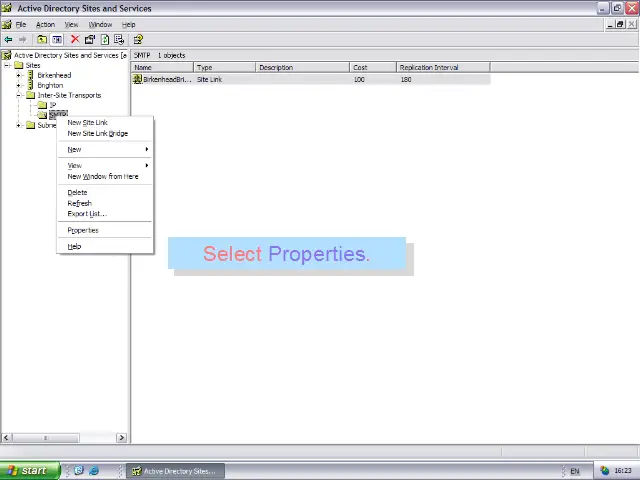Open the Help menu in menu bar

coord(129,24)
